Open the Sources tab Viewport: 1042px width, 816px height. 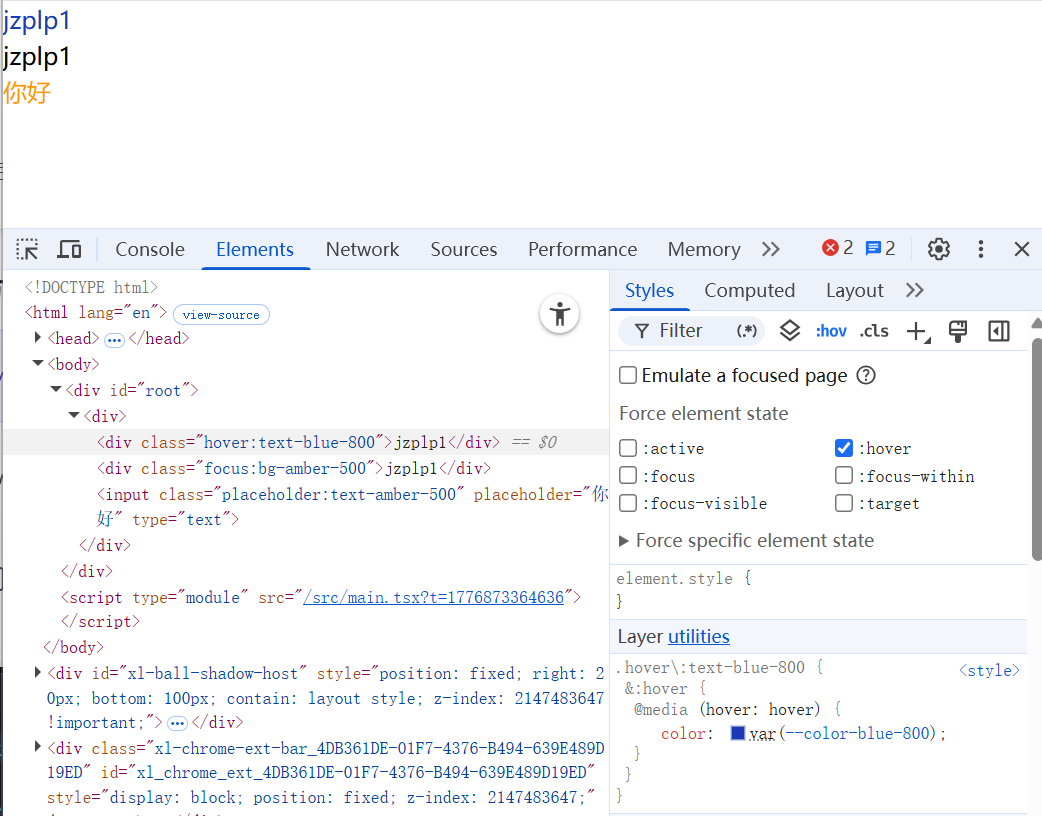point(464,249)
